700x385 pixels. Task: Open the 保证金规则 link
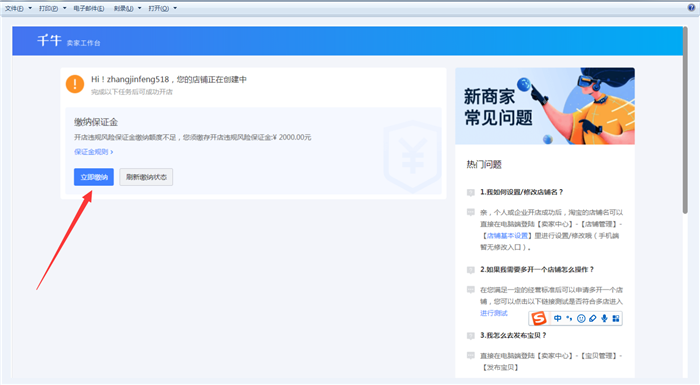coord(93,152)
